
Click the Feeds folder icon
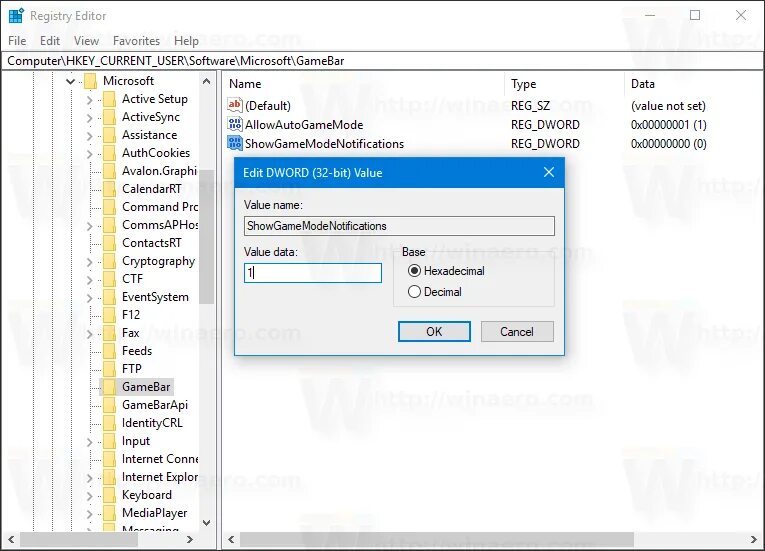point(109,351)
